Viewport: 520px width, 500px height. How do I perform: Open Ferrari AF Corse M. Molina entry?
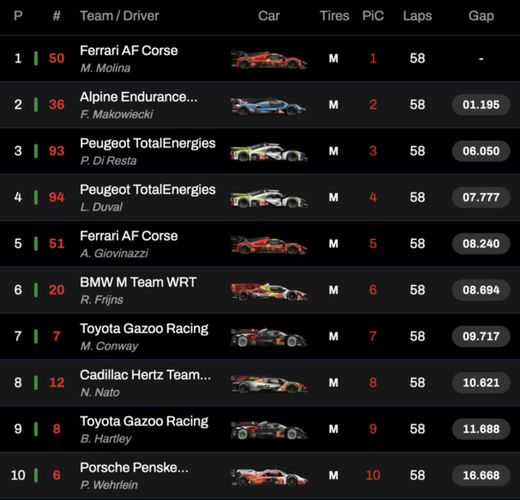[x=260, y=58]
